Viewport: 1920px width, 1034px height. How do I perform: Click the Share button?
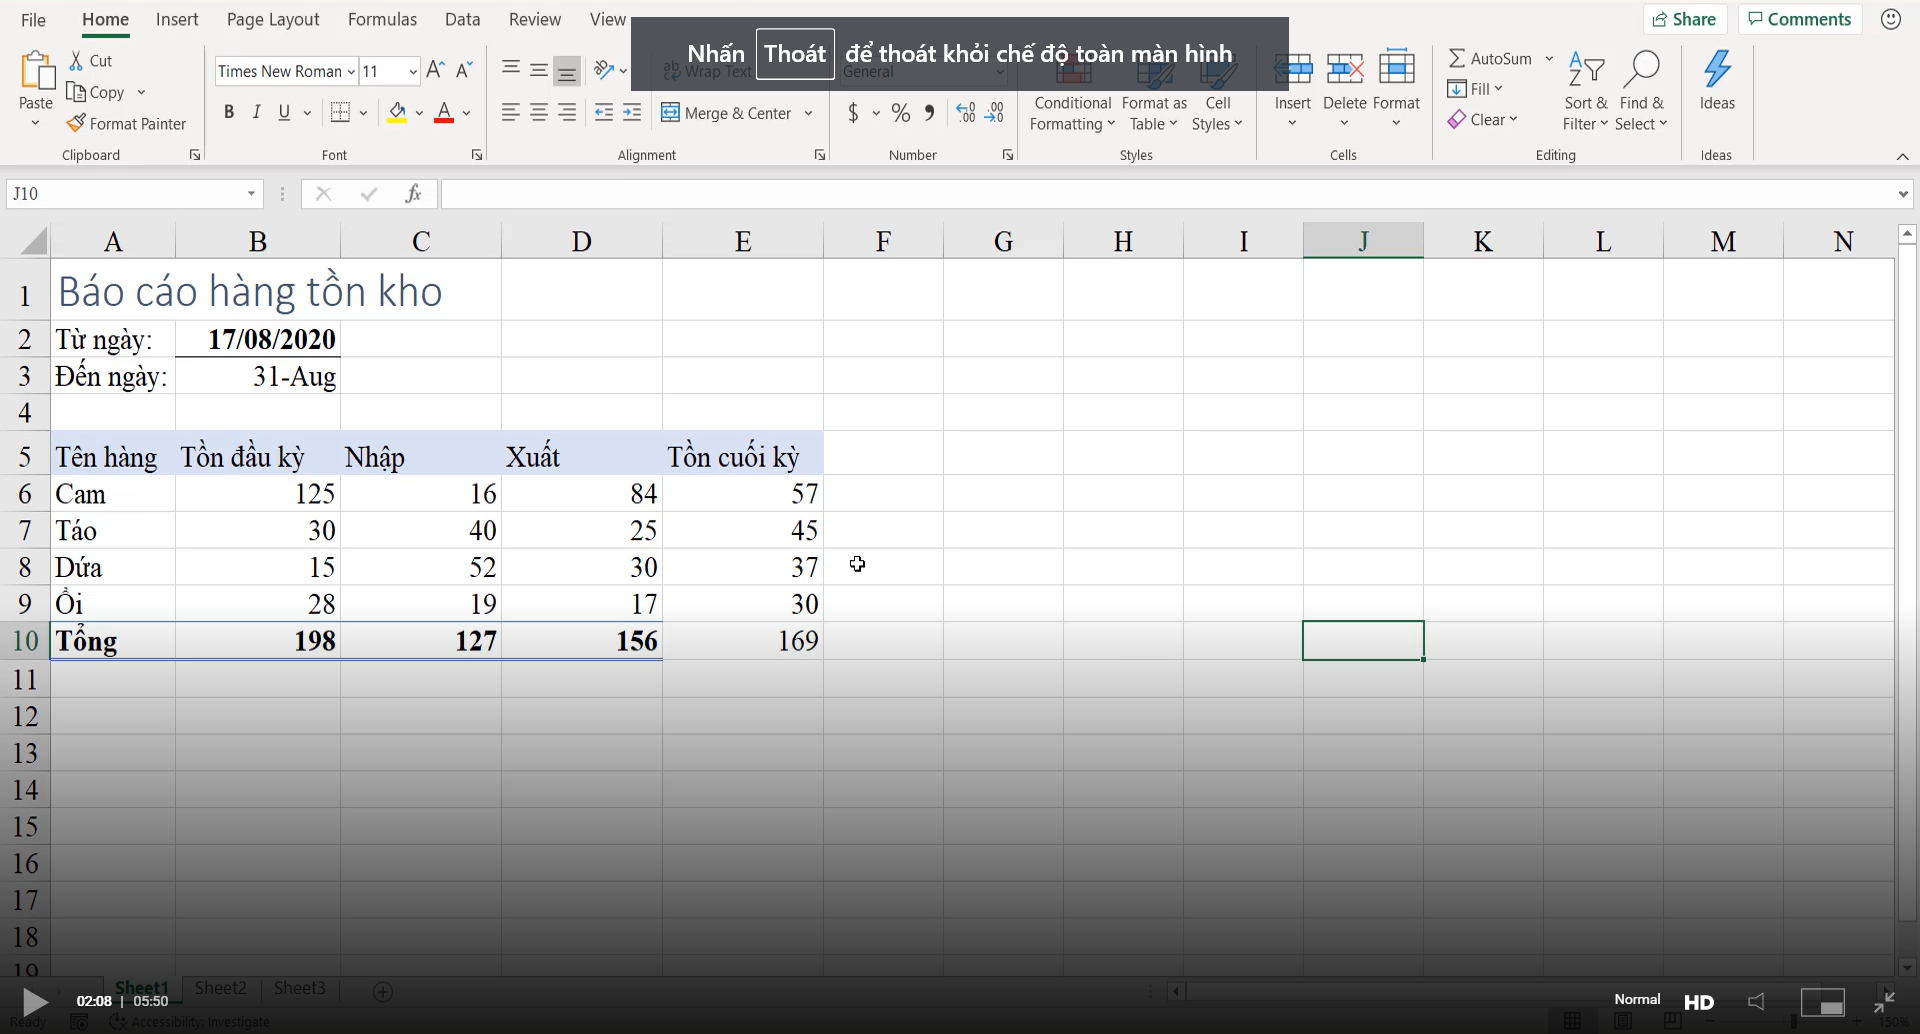[1685, 19]
